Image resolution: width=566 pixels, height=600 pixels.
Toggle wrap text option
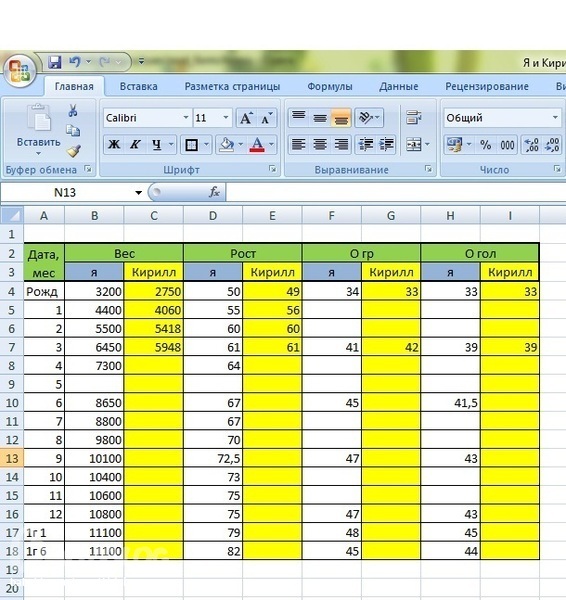(x=414, y=117)
